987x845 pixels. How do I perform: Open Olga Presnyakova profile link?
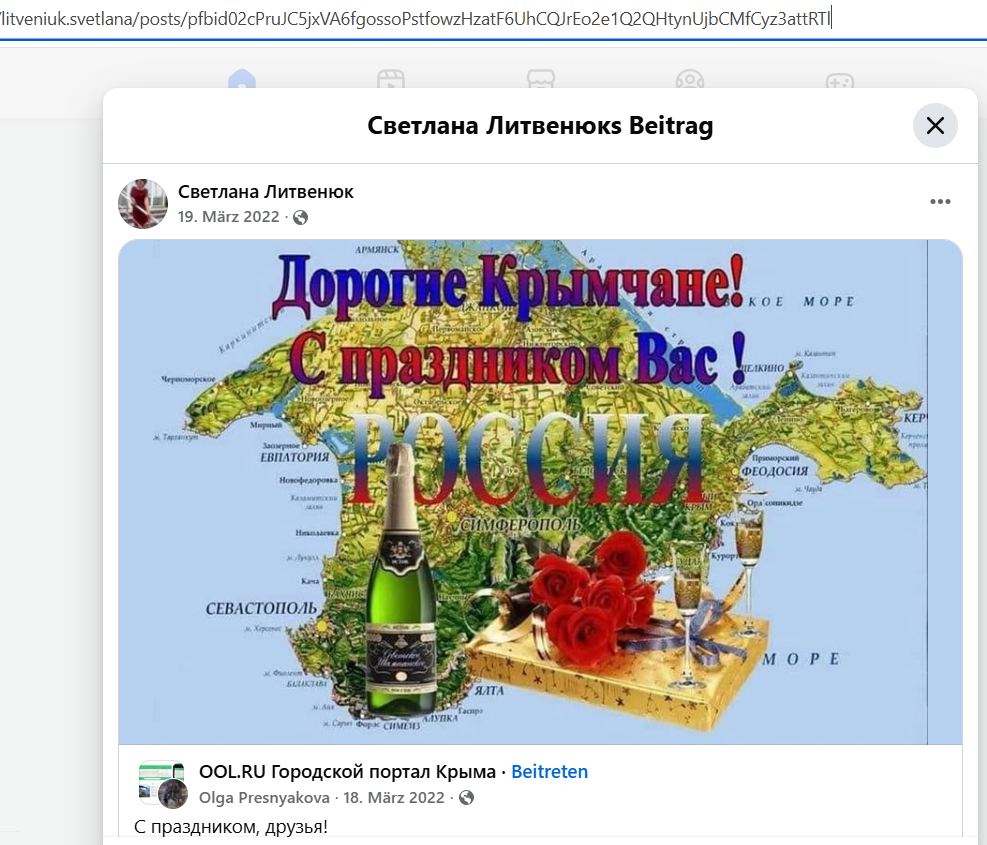point(264,798)
